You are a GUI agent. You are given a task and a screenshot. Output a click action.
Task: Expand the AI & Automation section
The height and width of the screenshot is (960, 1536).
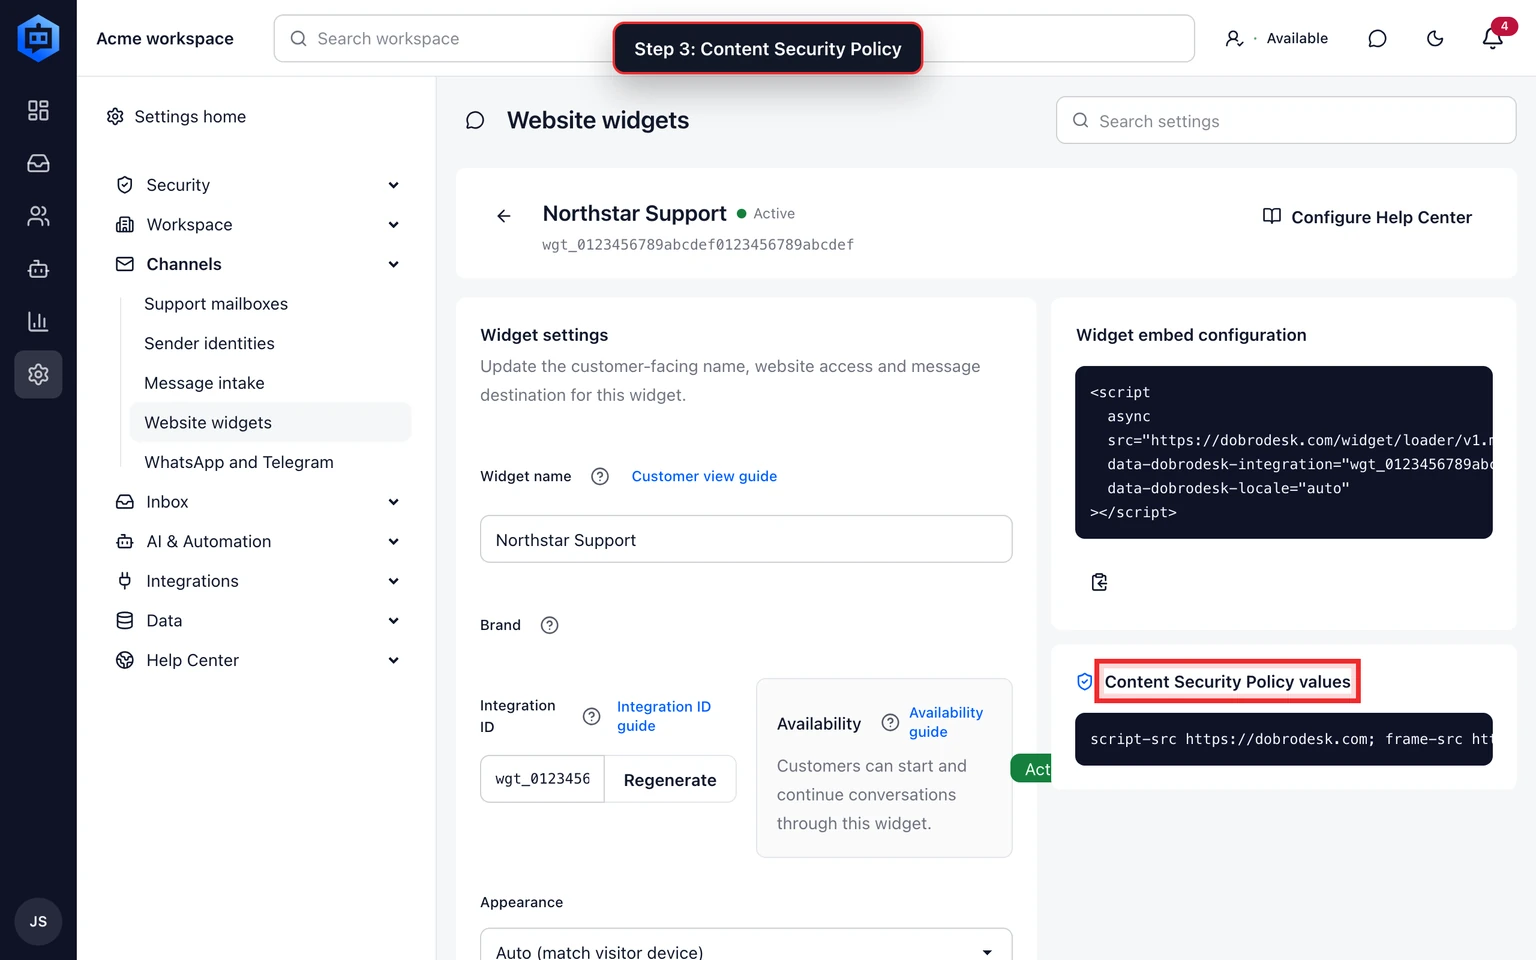coord(258,542)
